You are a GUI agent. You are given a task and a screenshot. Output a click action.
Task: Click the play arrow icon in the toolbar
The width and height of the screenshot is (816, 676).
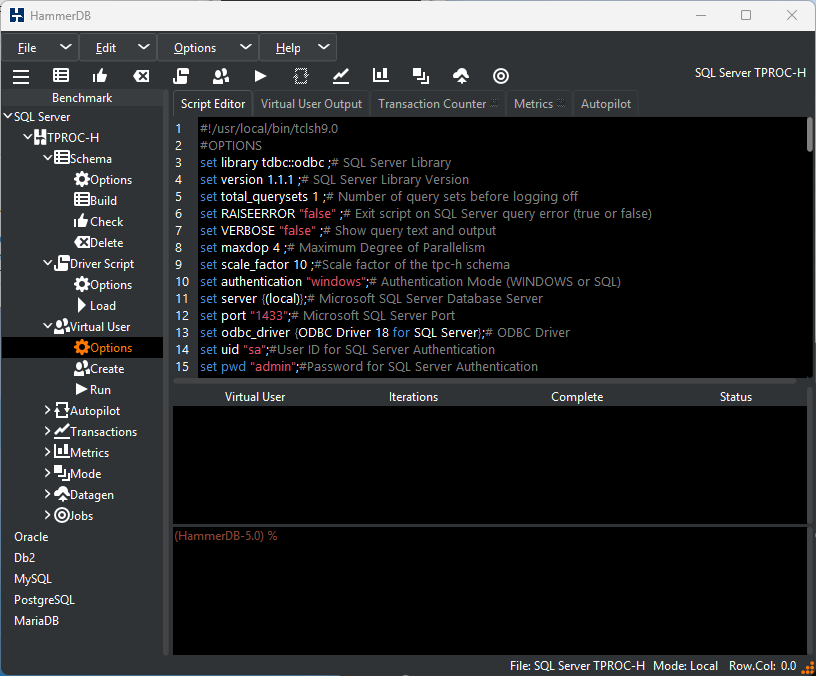pyautogui.click(x=260, y=76)
